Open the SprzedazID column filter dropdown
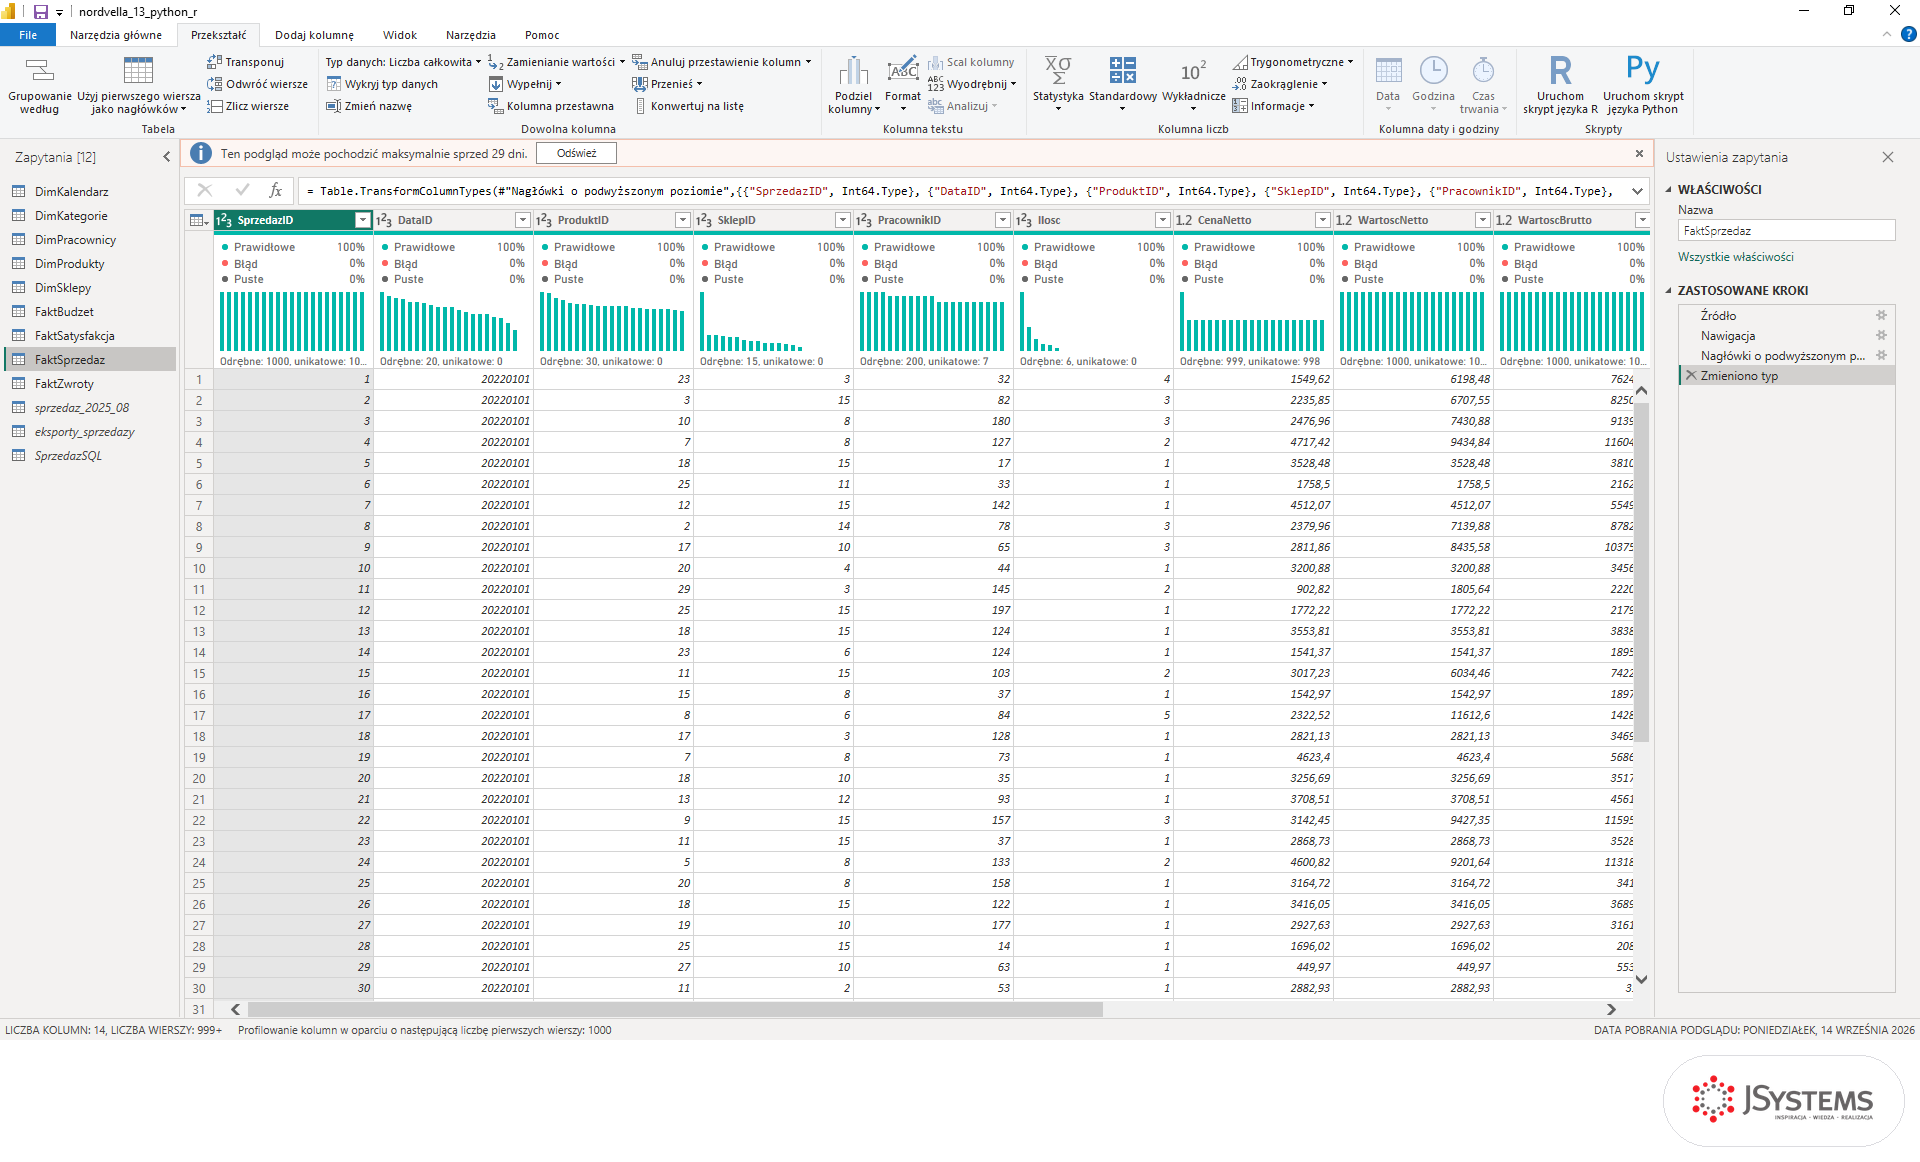The width and height of the screenshot is (1920, 1162). pyautogui.click(x=363, y=220)
